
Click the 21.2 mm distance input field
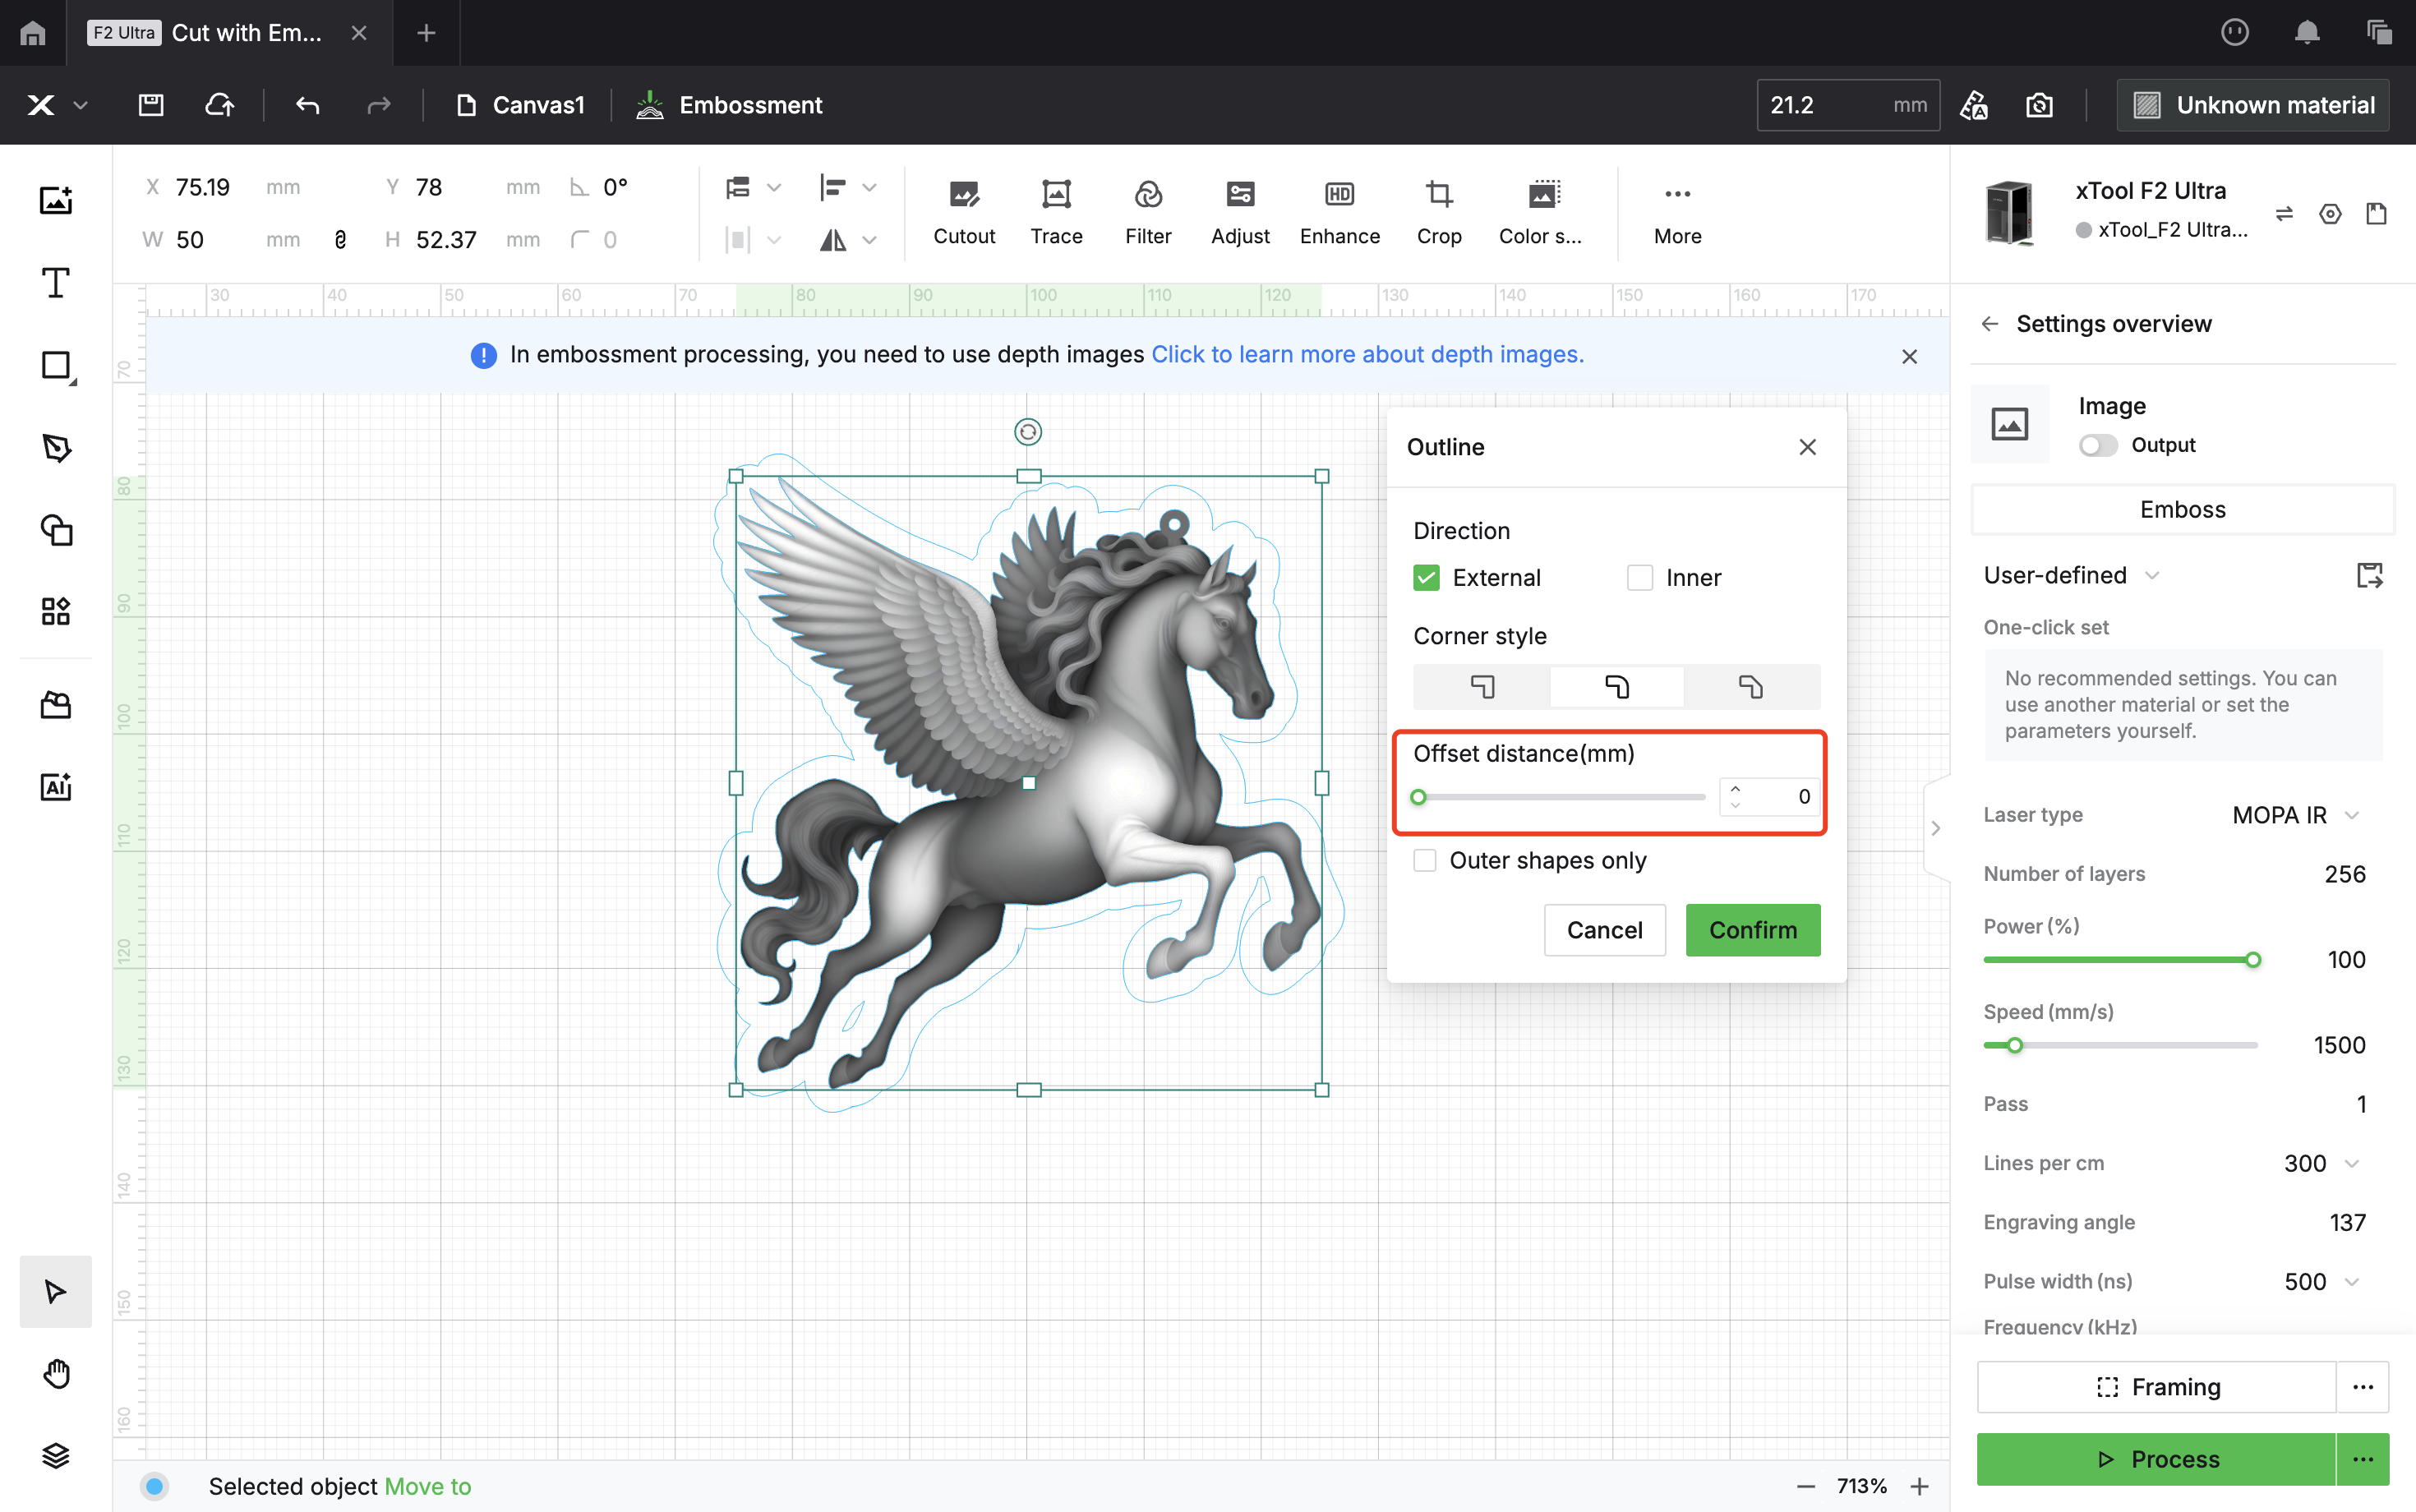[1848, 105]
